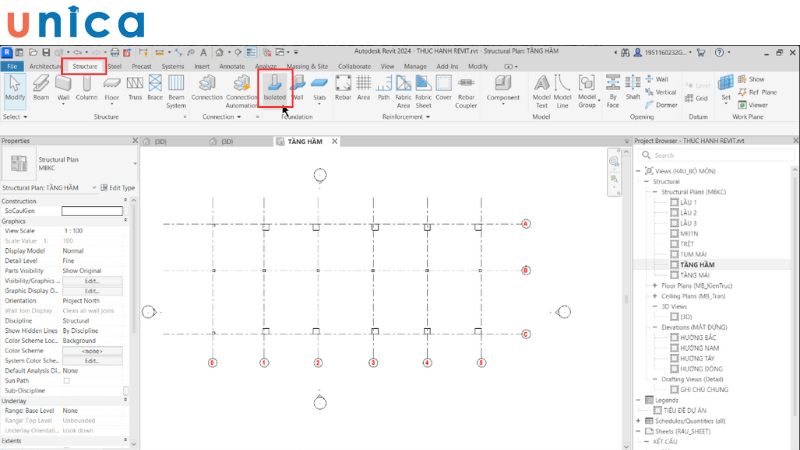Screen dimensions: 800x450
Task: Select the Beam tool
Action: click(x=41, y=88)
